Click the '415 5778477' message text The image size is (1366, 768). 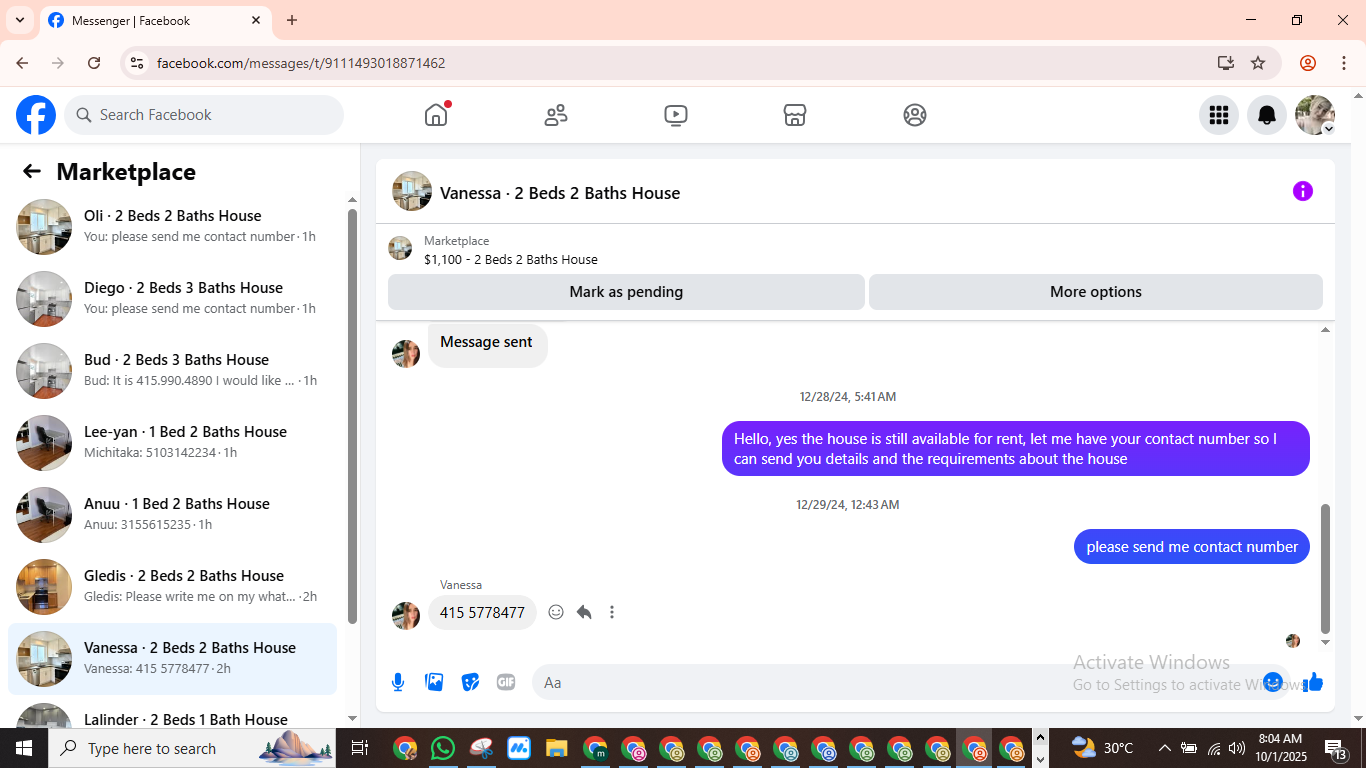pyautogui.click(x=482, y=613)
